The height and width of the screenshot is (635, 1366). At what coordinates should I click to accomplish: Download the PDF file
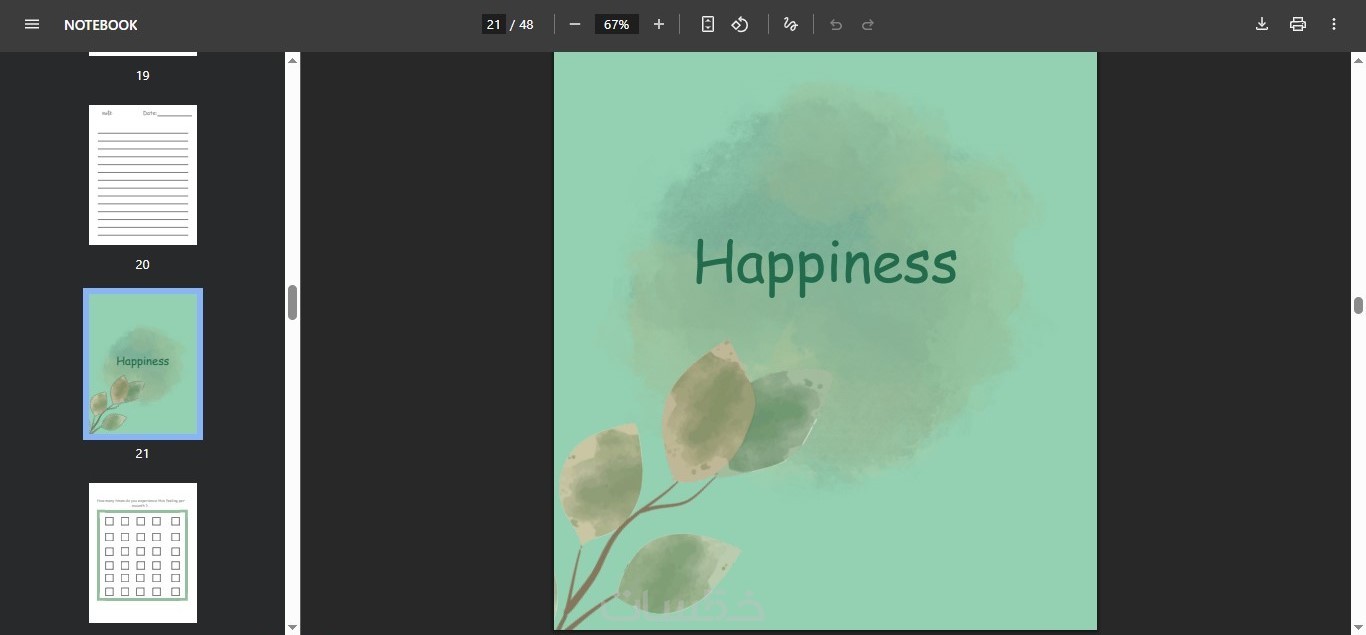tap(1262, 24)
